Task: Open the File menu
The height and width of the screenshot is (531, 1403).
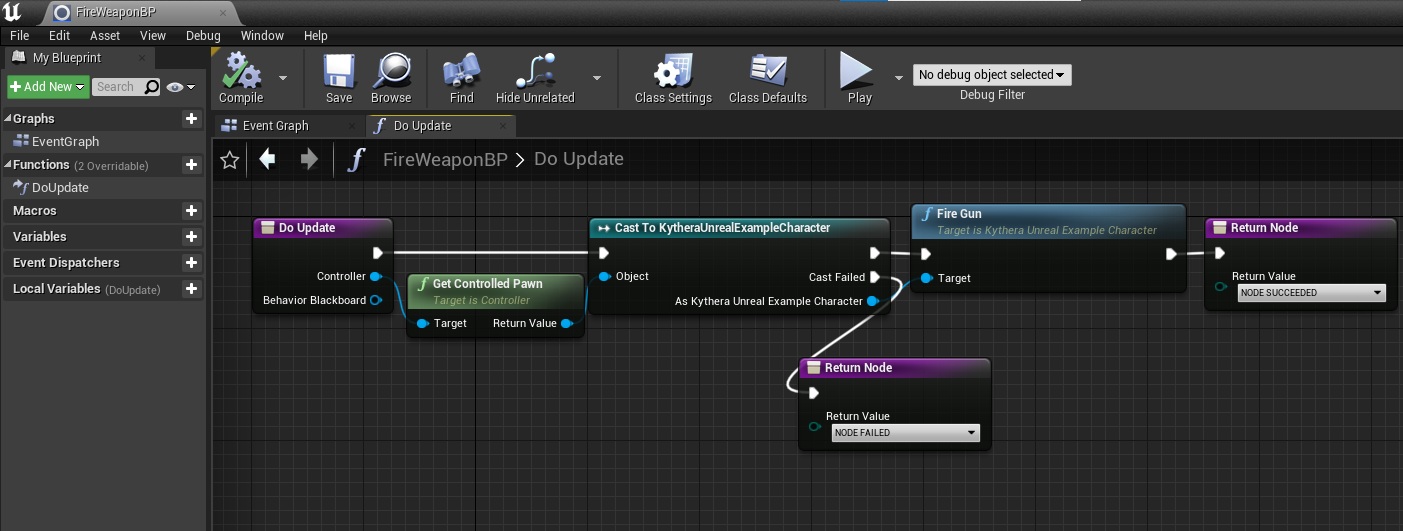Action: pyautogui.click(x=20, y=35)
